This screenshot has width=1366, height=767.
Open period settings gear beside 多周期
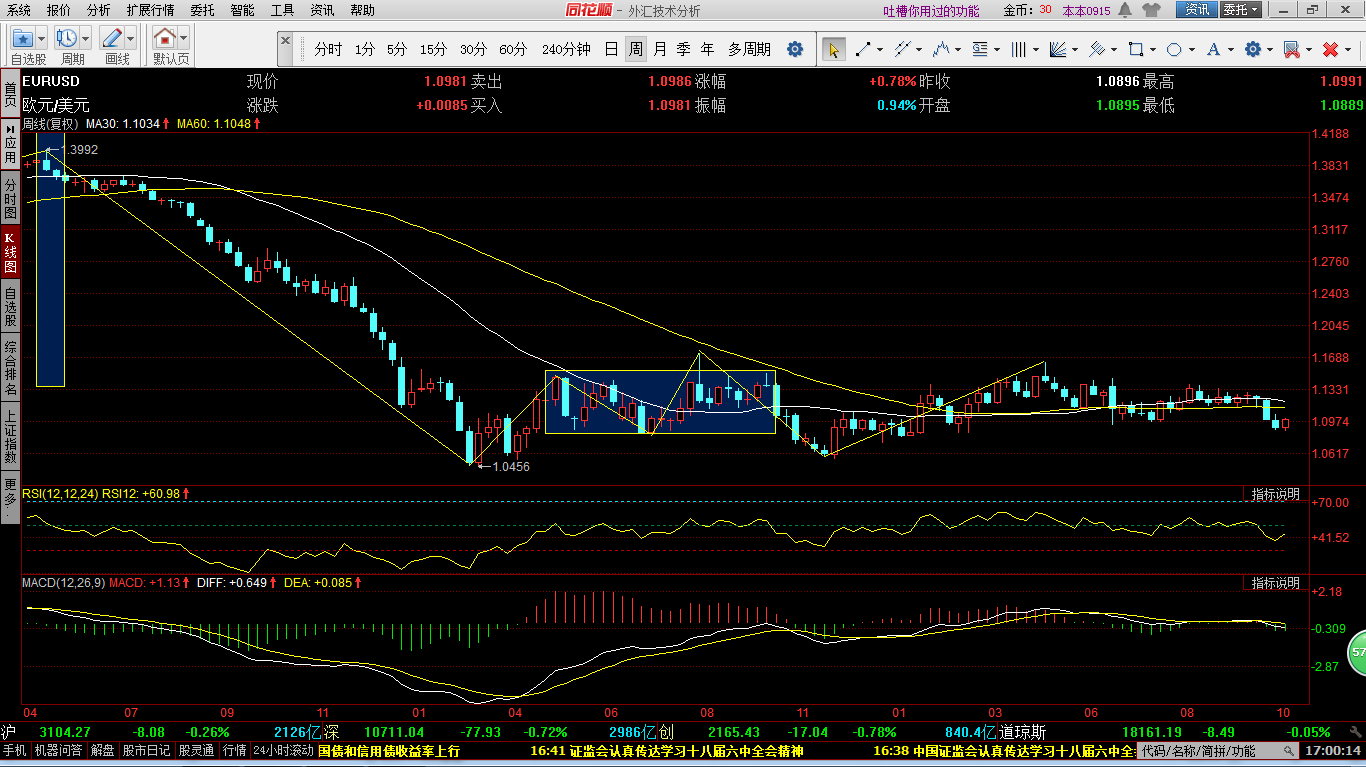[795, 49]
